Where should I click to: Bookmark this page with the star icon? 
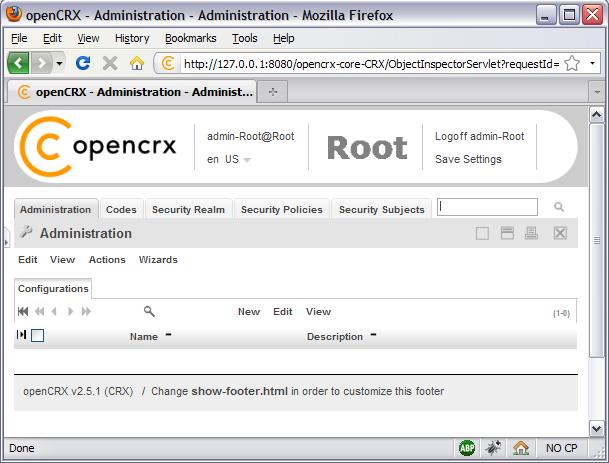[572, 63]
